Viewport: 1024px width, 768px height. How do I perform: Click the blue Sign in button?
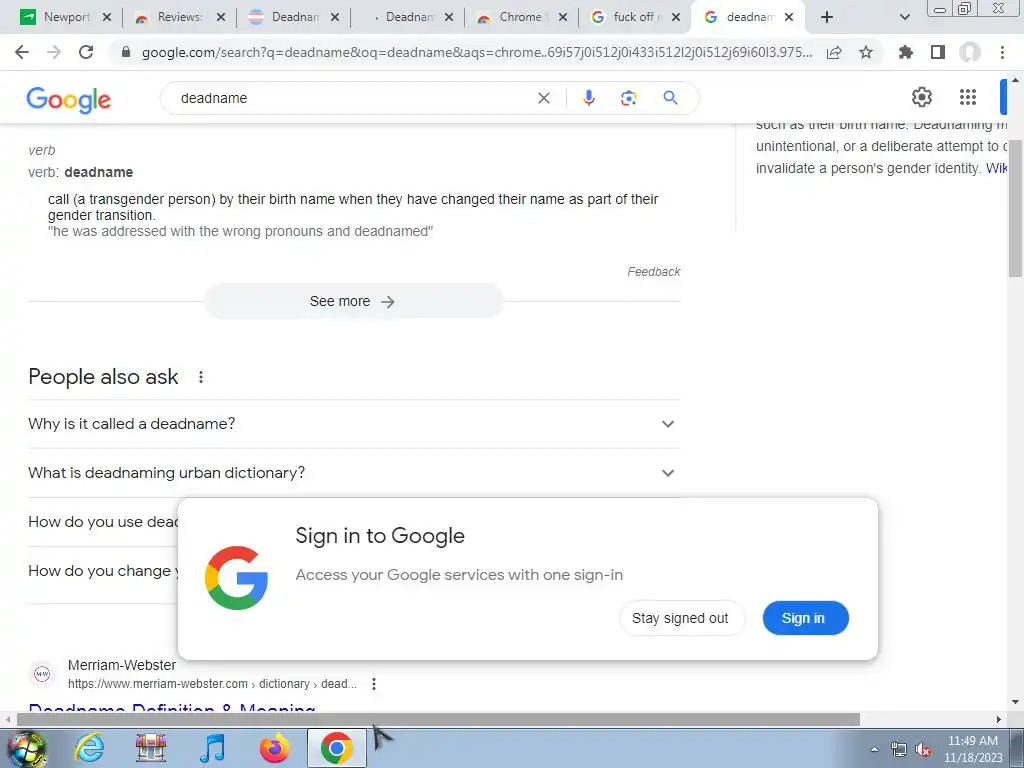(x=805, y=618)
